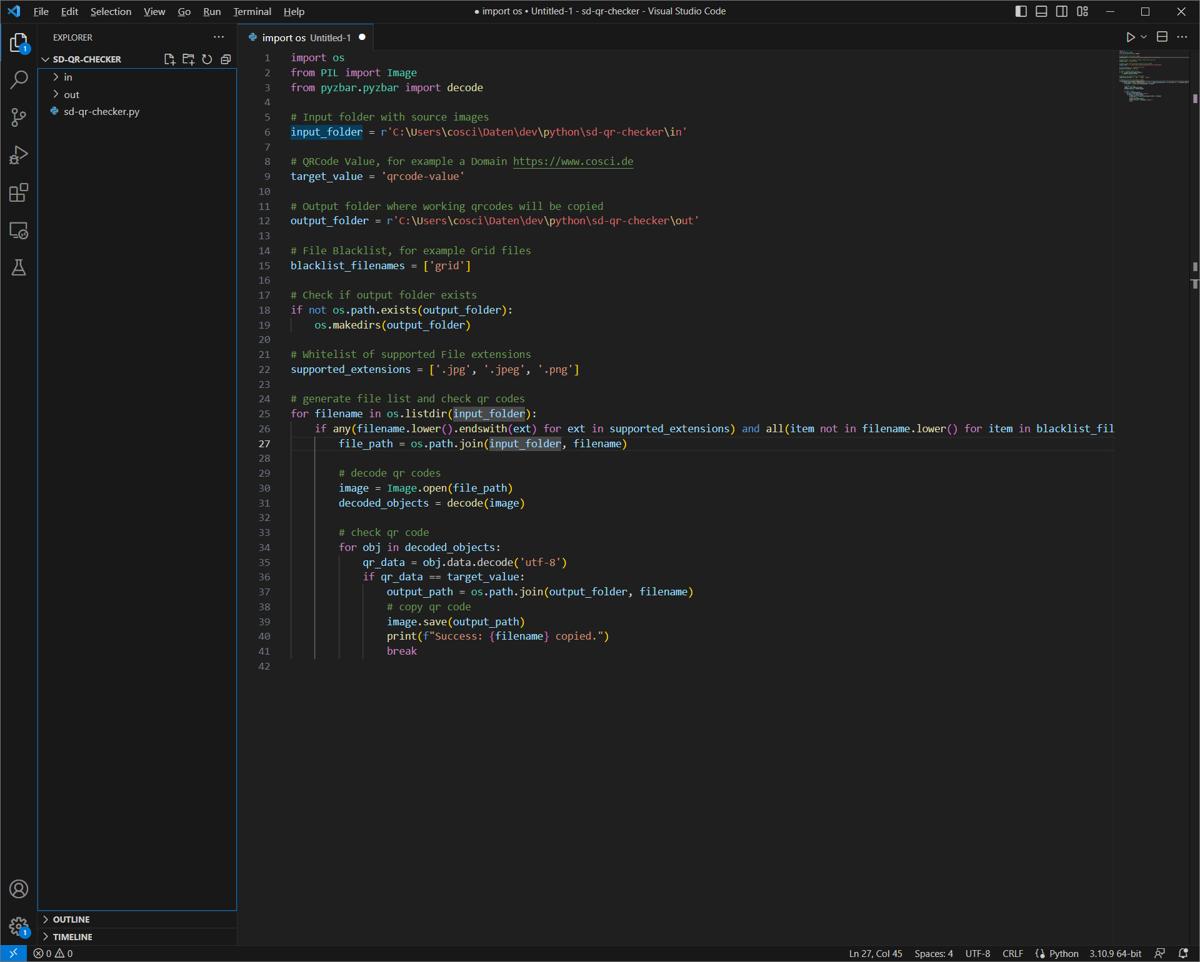This screenshot has height=962, width=1200.
Task: Click the https://www.cosci.de link in code
Action: (573, 161)
